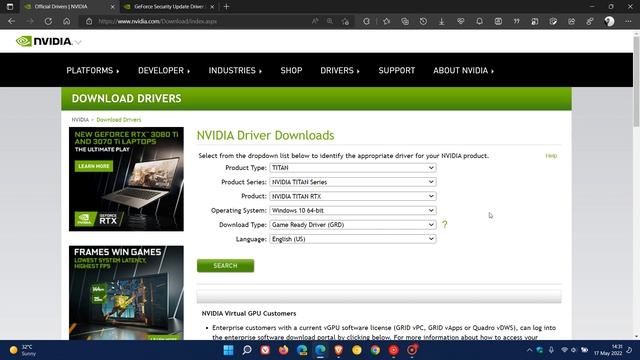The height and width of the screenshot is (360, 640).
Task: Launch Firefox from the taskbar
Action: tap(283, 350)
